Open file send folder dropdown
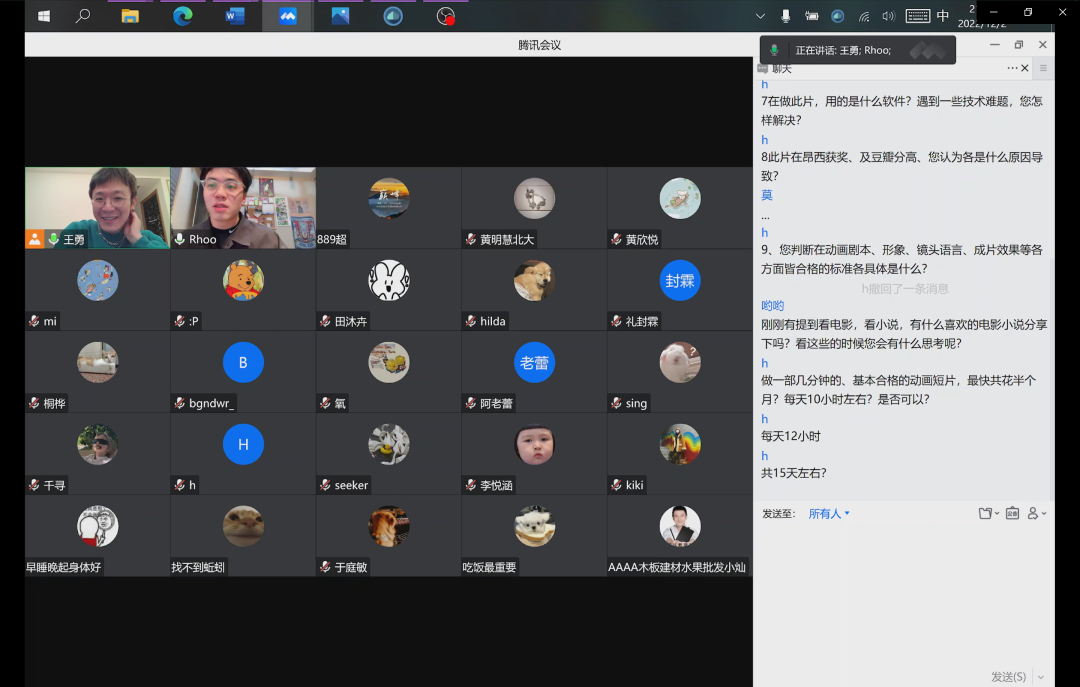 tap(988, 513)
